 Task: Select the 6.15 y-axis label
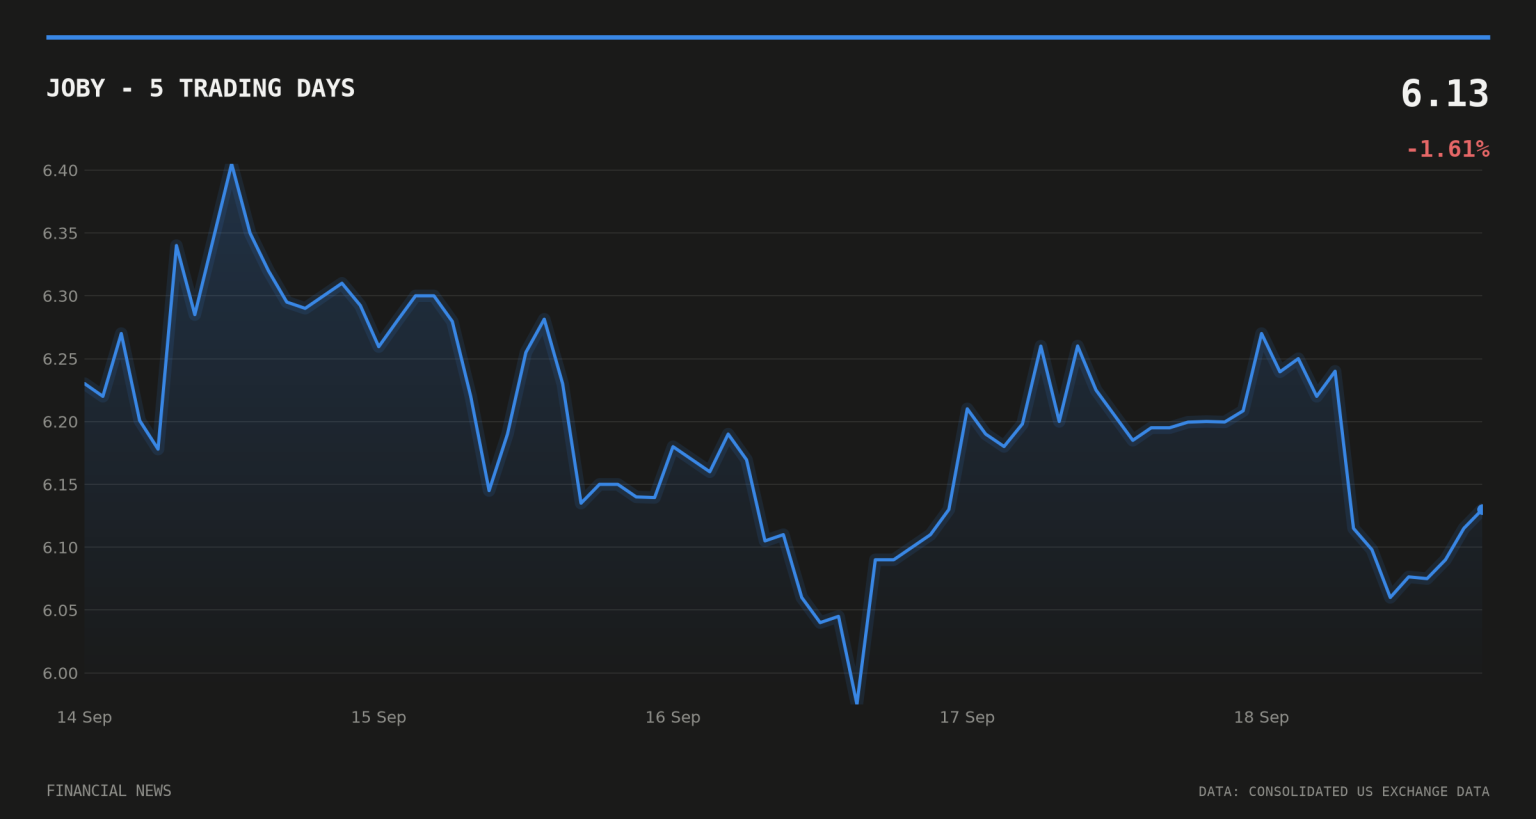click(60, 485)
